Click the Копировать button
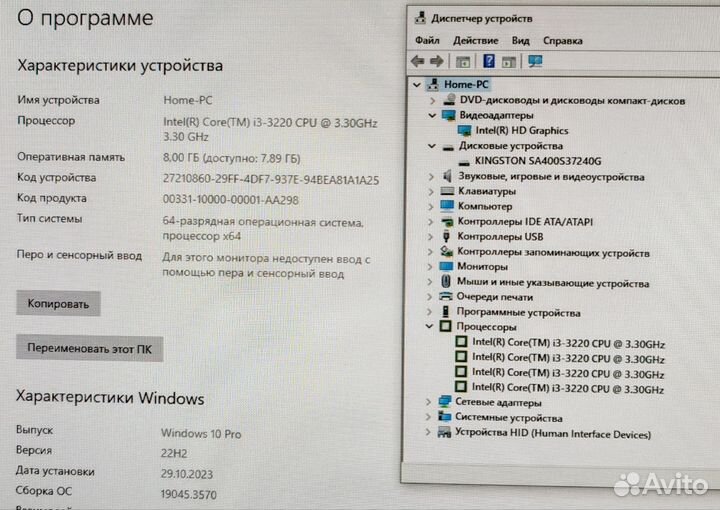This screenshot has width=720, height=510. 58,303
